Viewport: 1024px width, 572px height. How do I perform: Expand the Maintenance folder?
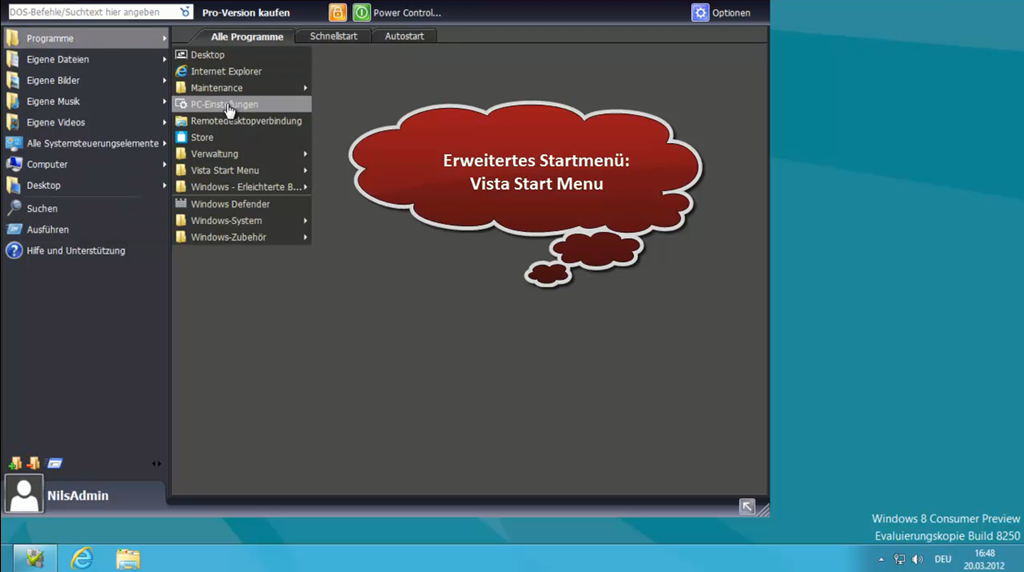tap(242, 87)
